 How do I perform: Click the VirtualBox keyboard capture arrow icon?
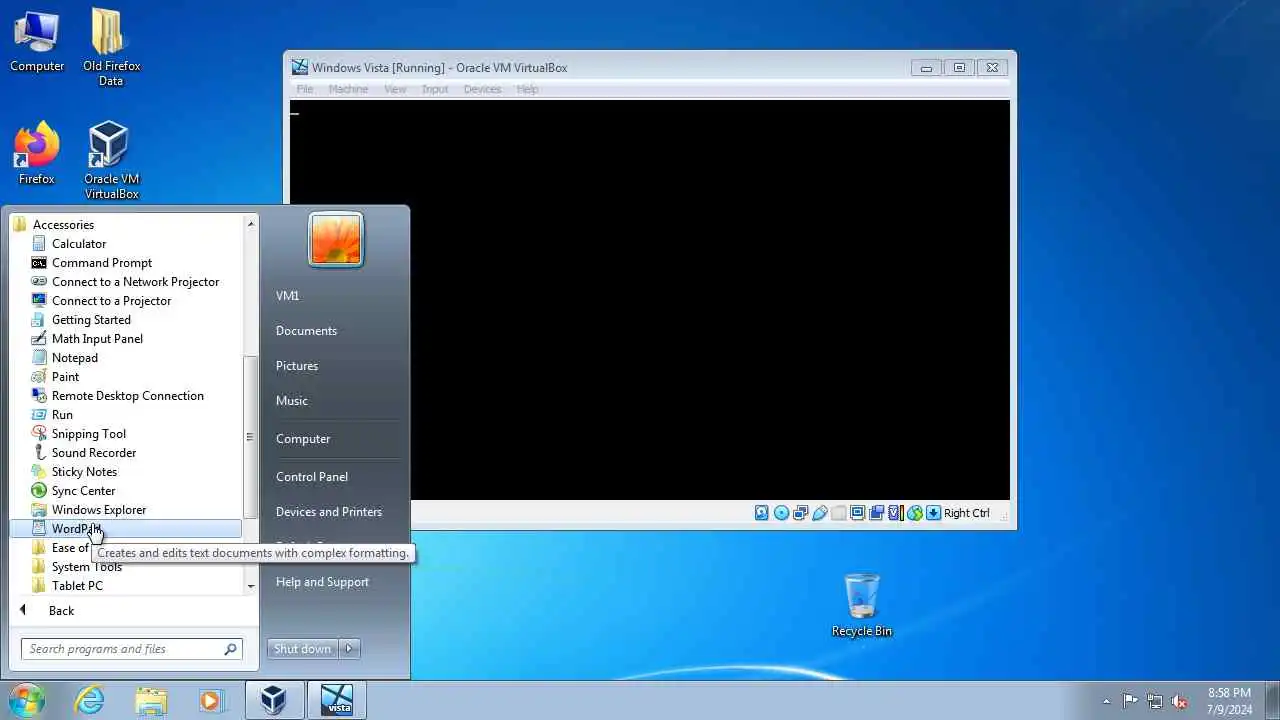tap(934, 513)
